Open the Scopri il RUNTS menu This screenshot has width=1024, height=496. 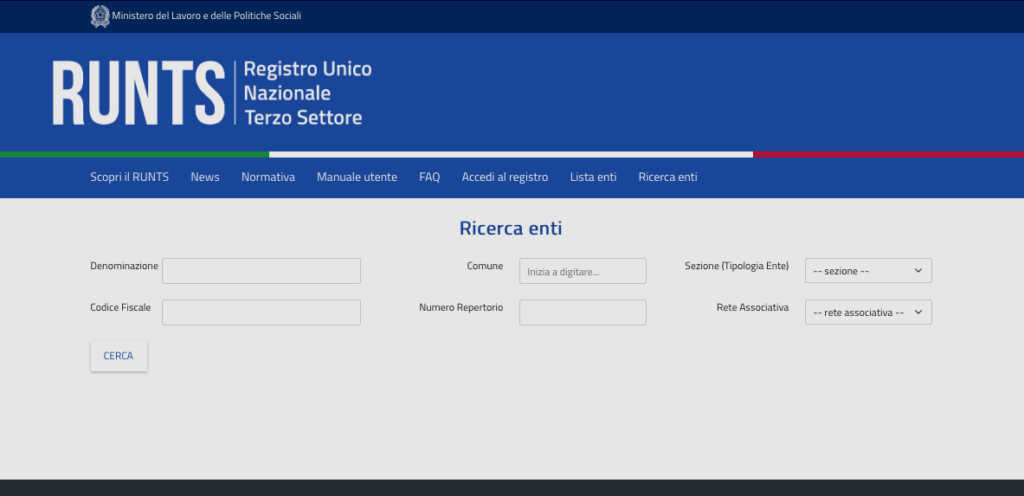129,177
